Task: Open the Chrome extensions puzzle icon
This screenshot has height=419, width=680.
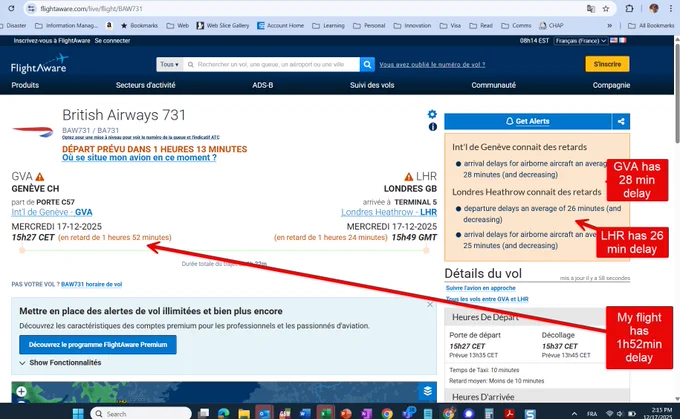Action: pyautogui.click(x=629, y=8)
